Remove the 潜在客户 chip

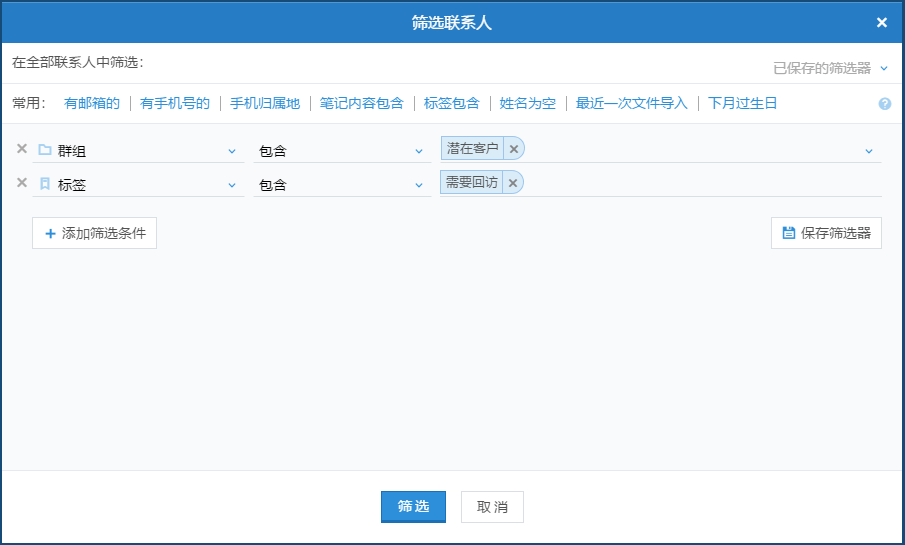[x=514, y=149]
